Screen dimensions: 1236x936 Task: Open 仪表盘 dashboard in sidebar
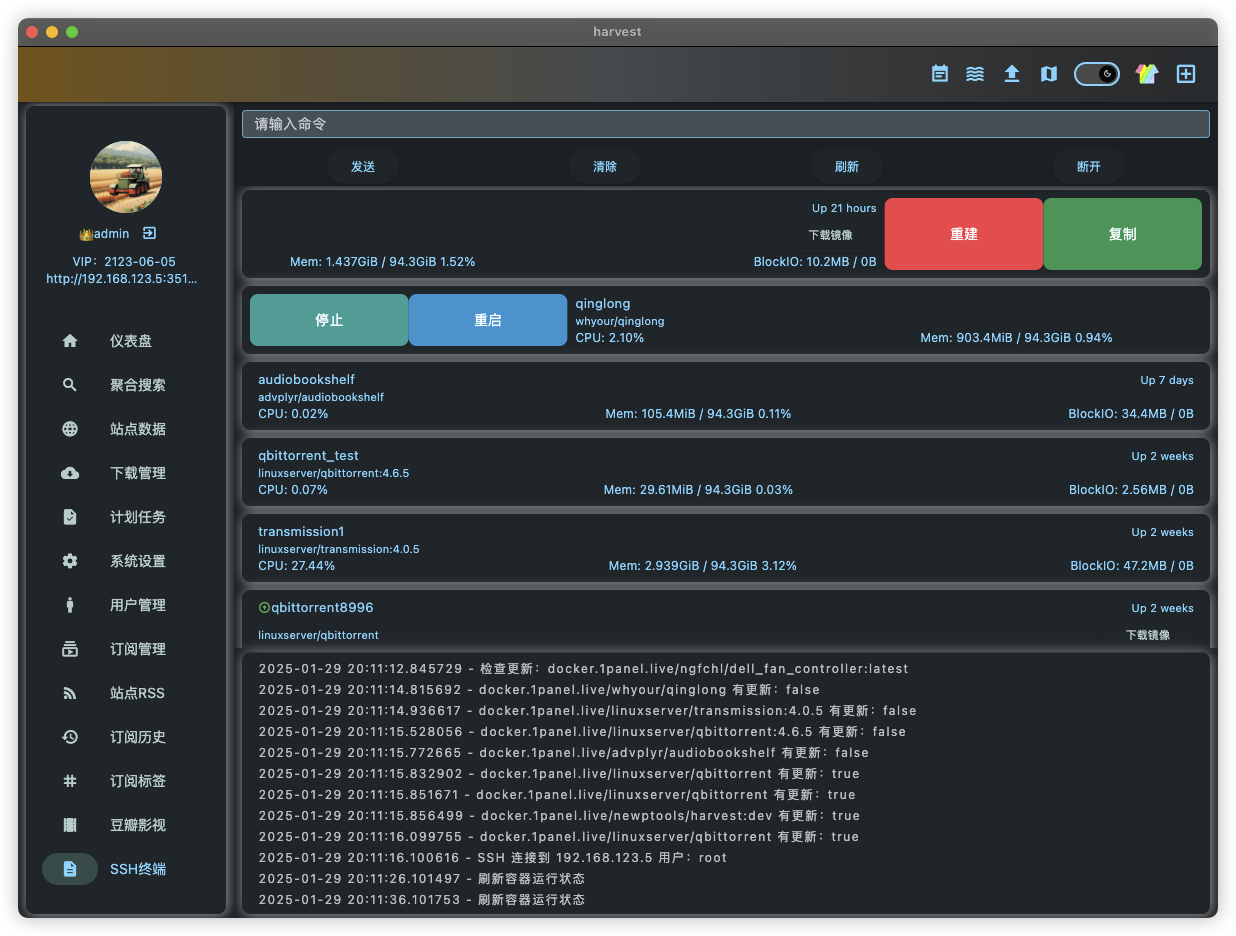(x=130, y=341)
